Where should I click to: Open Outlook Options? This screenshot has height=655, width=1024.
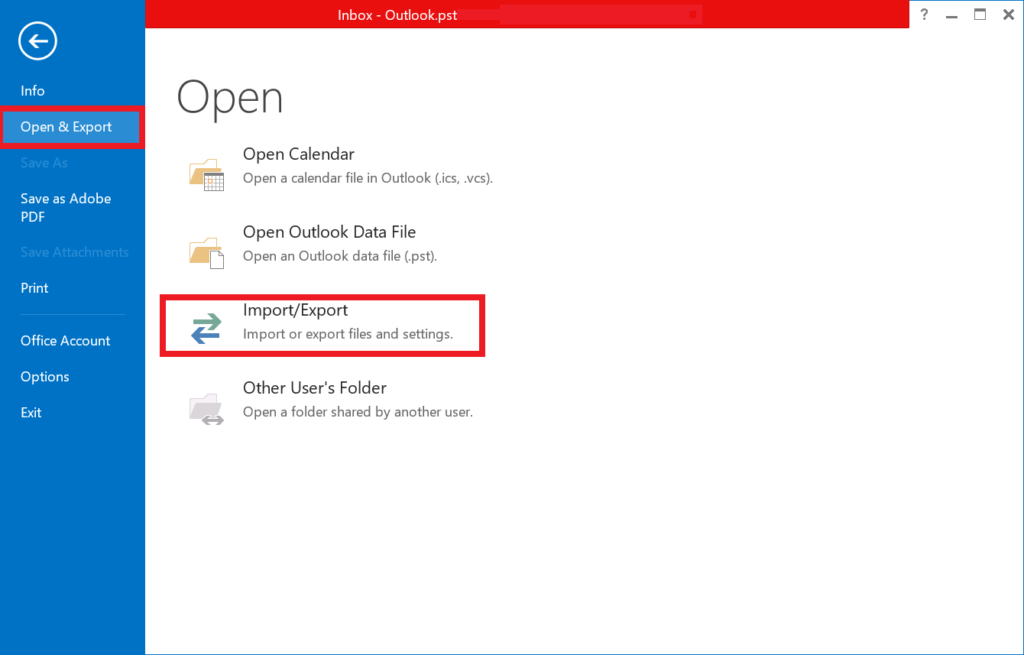click(x=44, y=376)
